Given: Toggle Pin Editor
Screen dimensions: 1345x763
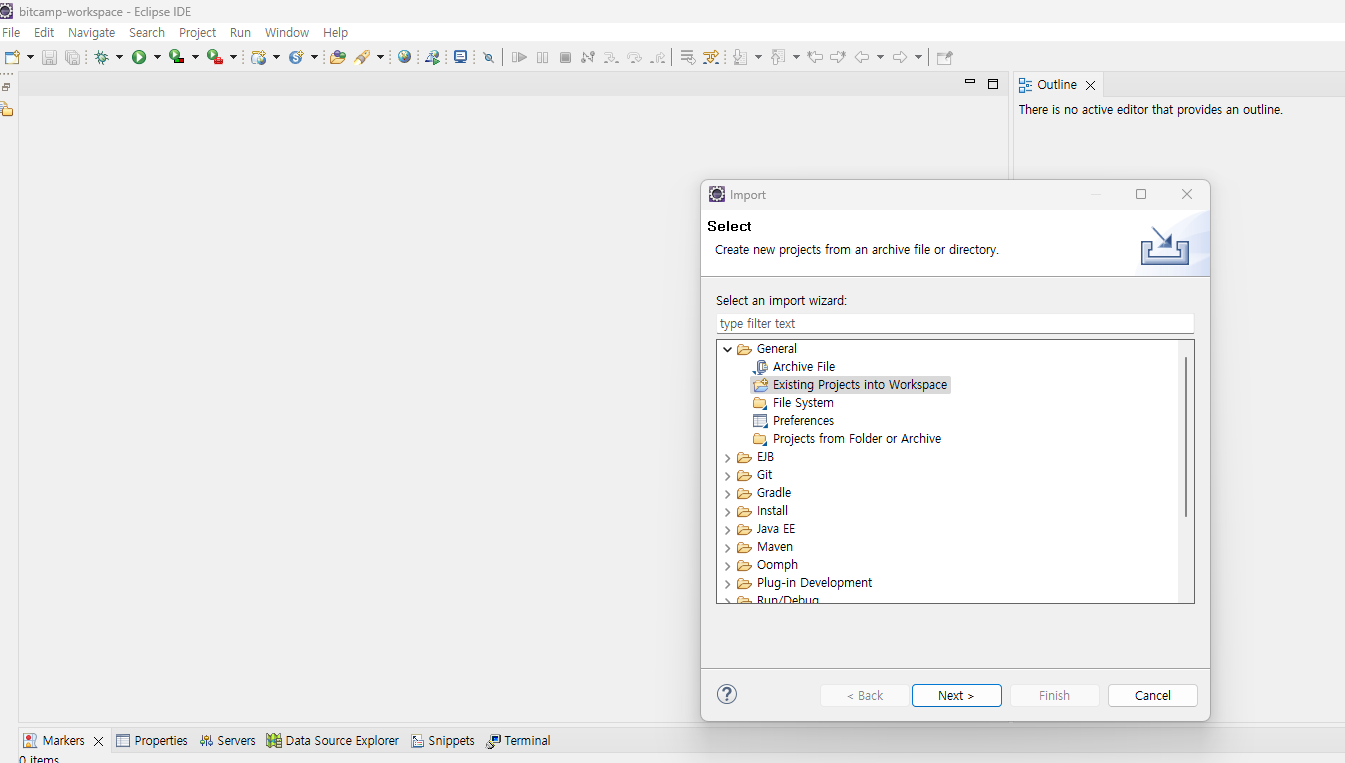Looking at the screenshot, I should (945, 57).
